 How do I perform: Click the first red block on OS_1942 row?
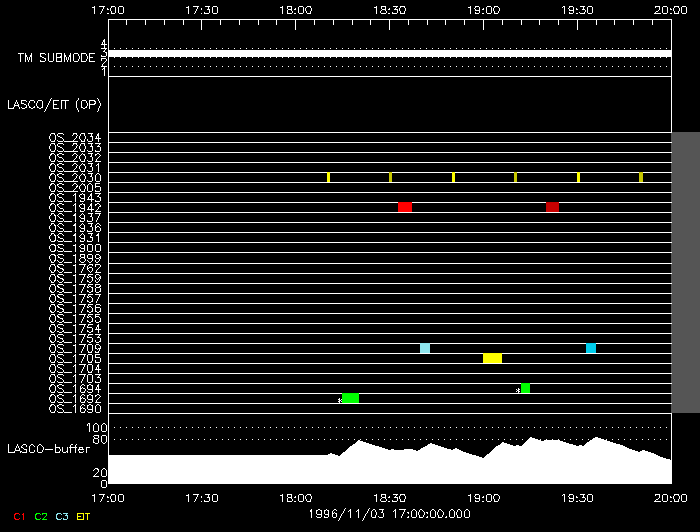pyautogui.click(x=405, y=207)
